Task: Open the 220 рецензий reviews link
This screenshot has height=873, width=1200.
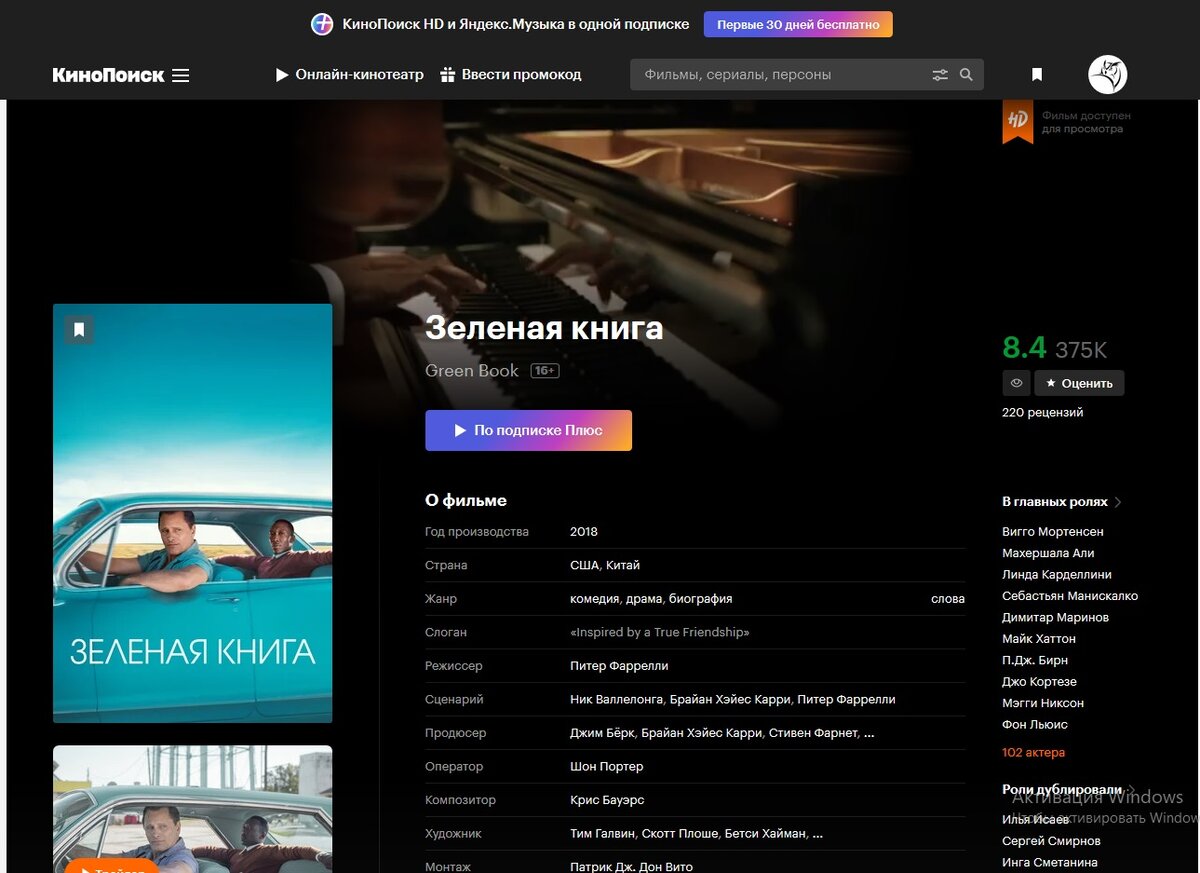Action: click(x=1043, y=411)
